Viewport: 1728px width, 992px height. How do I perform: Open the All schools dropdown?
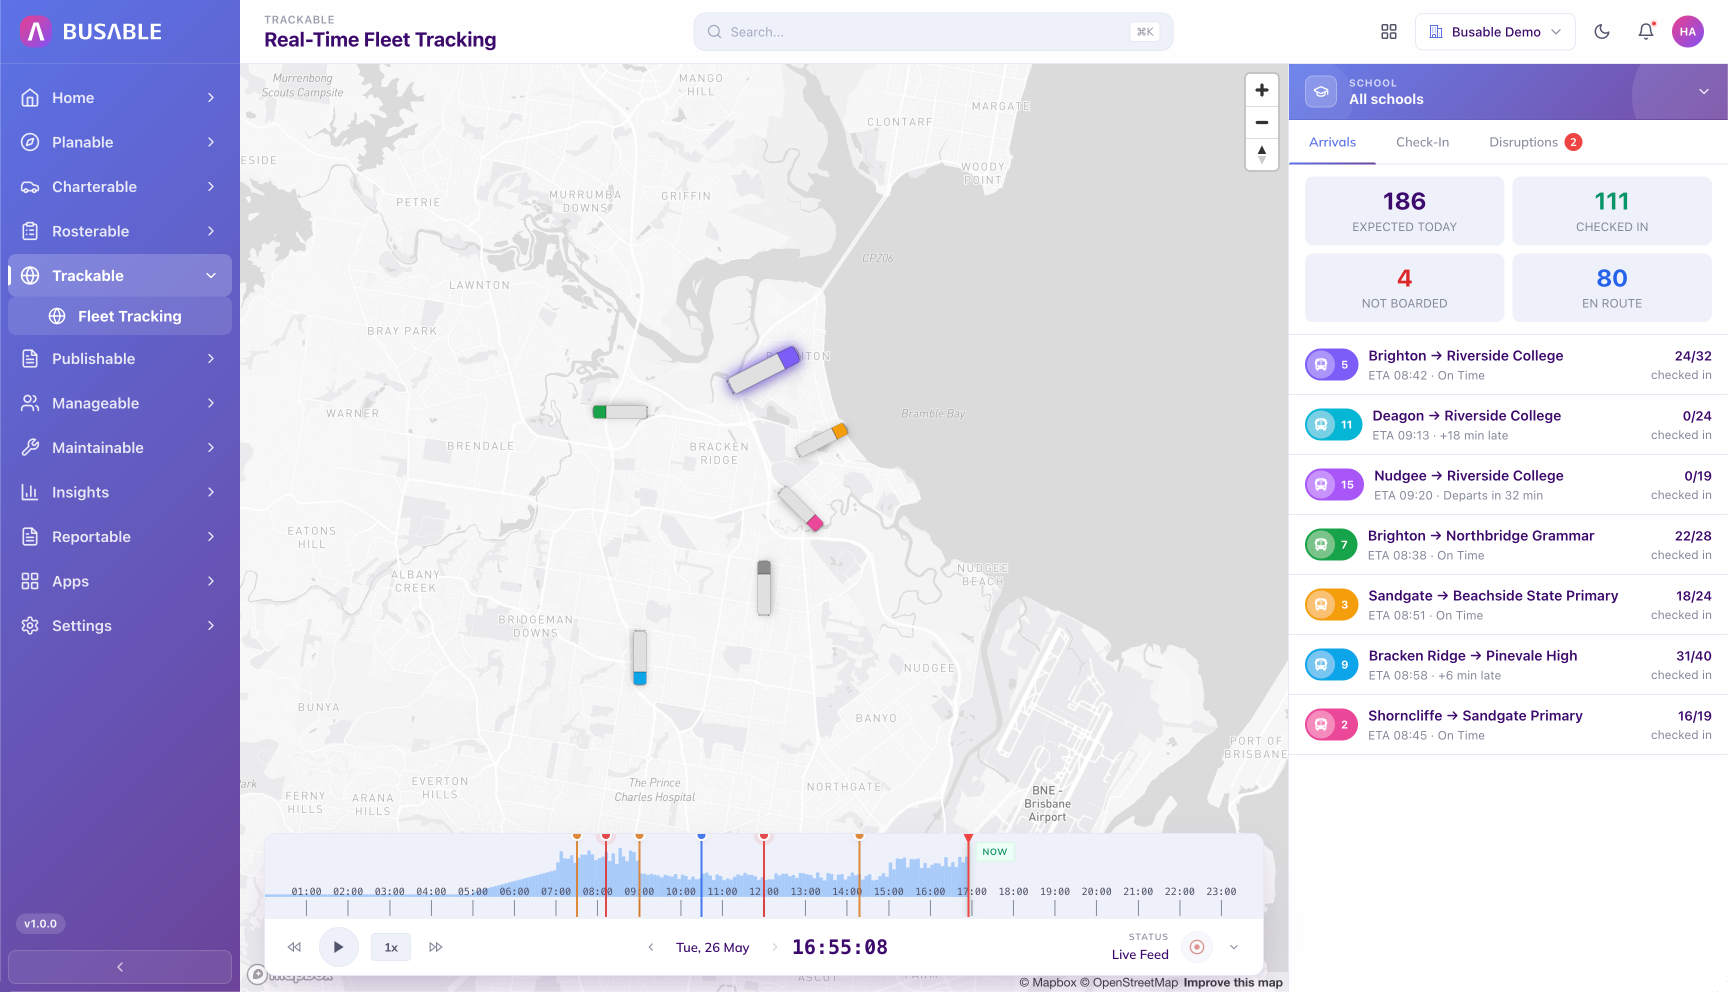tap(1508, 92)
